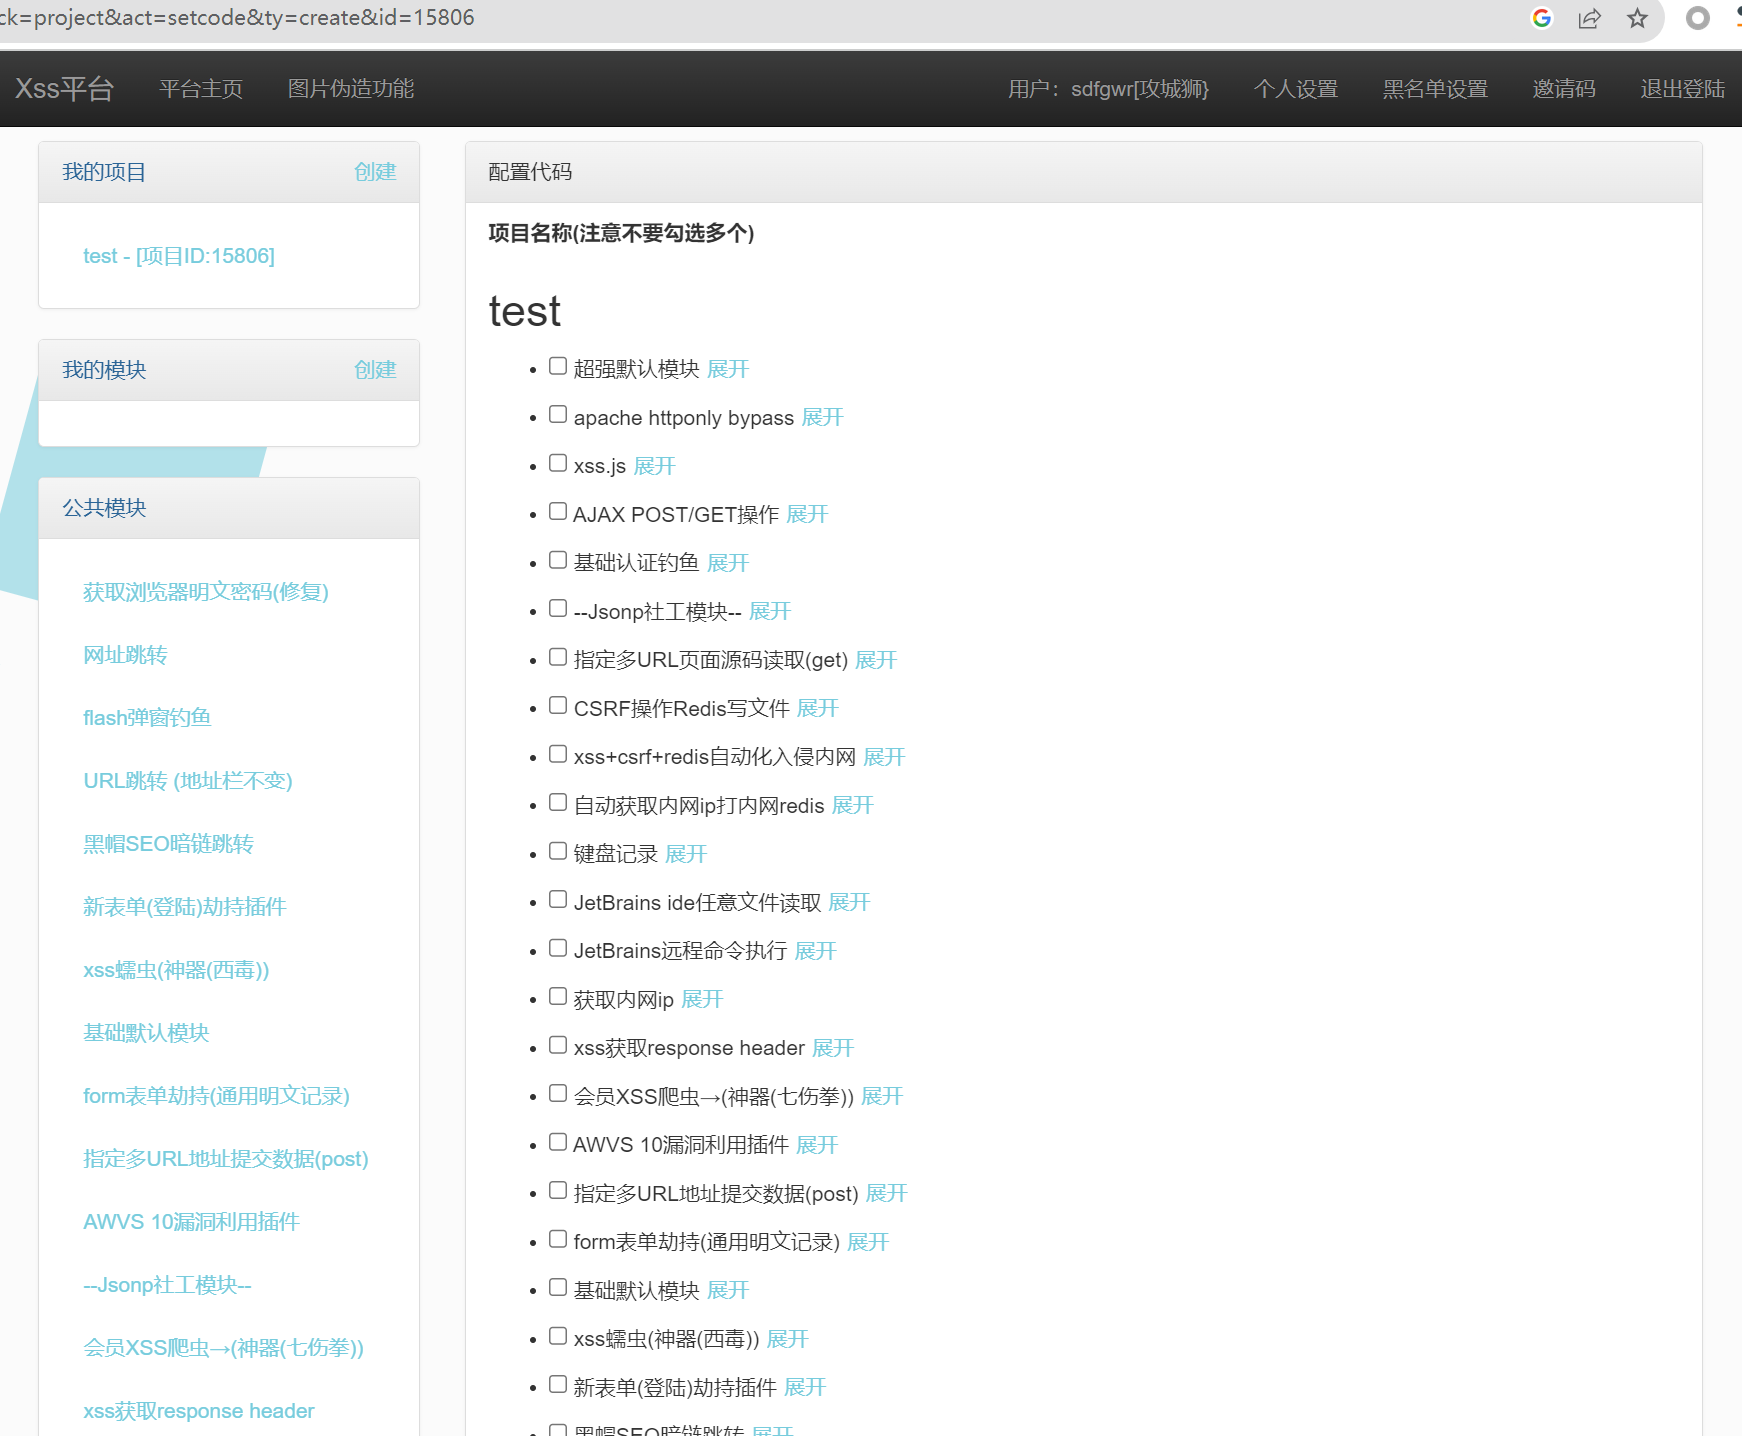
Task: Open the 平台主页 nav item
Action: coord(201,89)
